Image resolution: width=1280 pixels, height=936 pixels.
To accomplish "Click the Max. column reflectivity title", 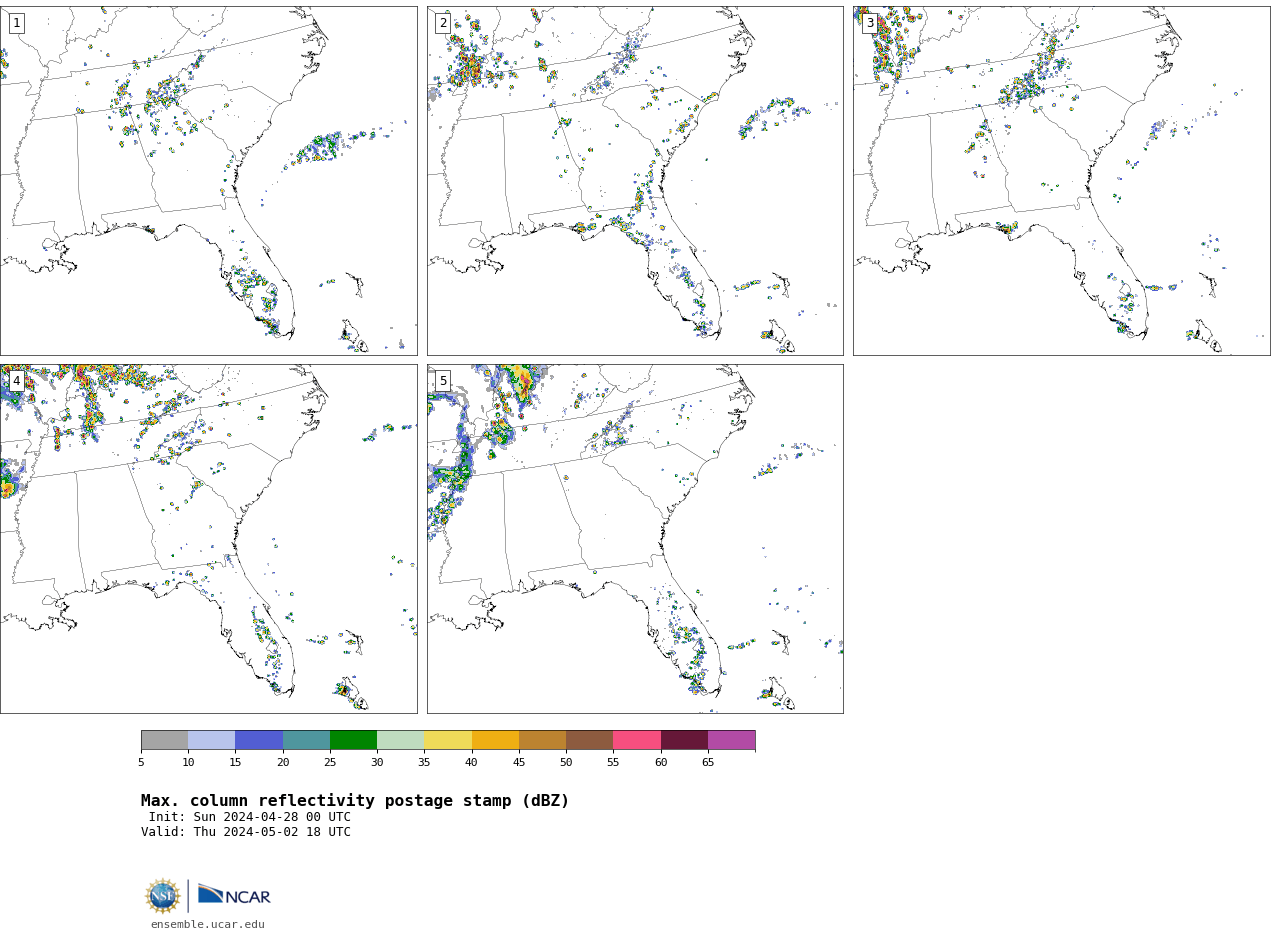I will tap(355, 801).
